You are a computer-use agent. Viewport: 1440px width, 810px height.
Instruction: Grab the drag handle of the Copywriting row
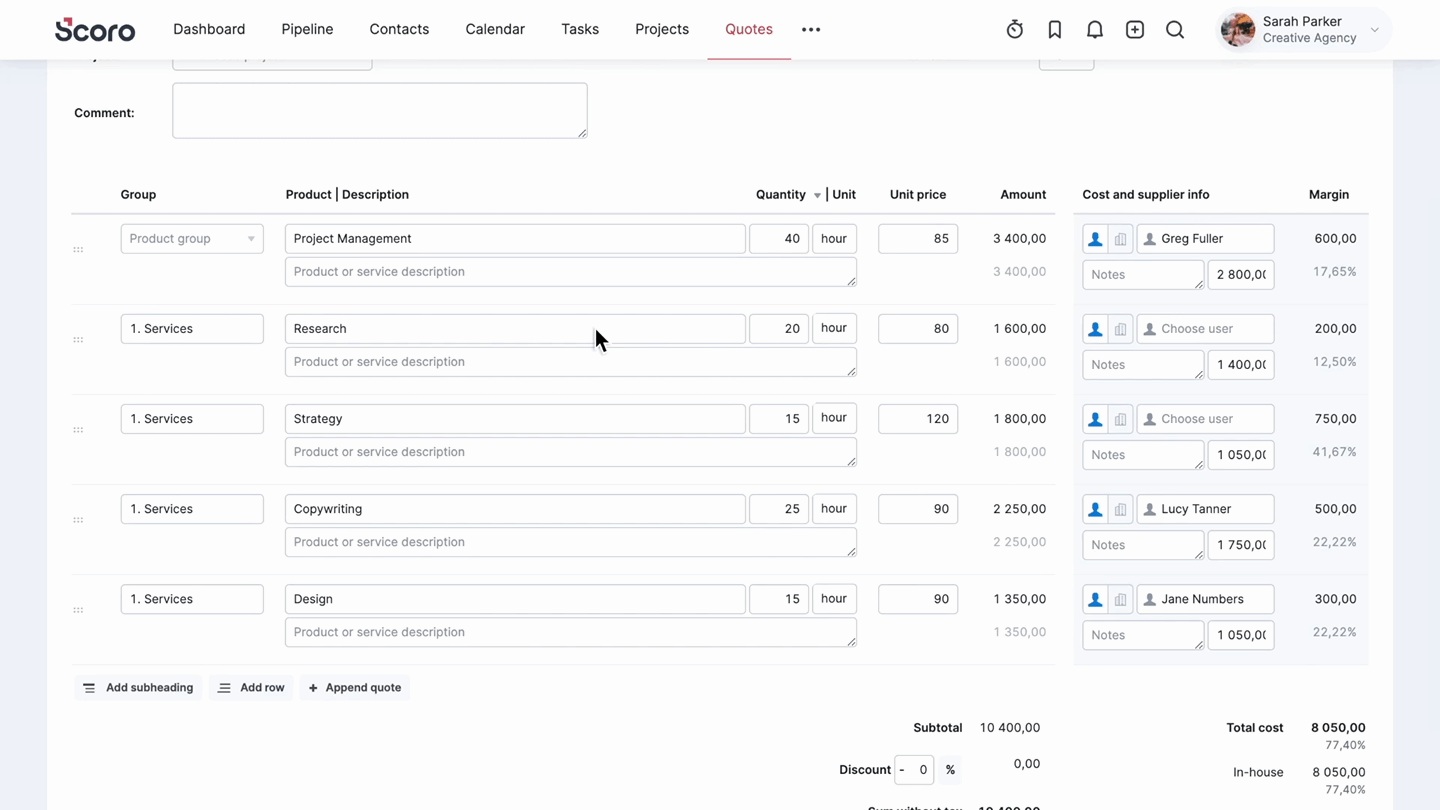point(78,519)
